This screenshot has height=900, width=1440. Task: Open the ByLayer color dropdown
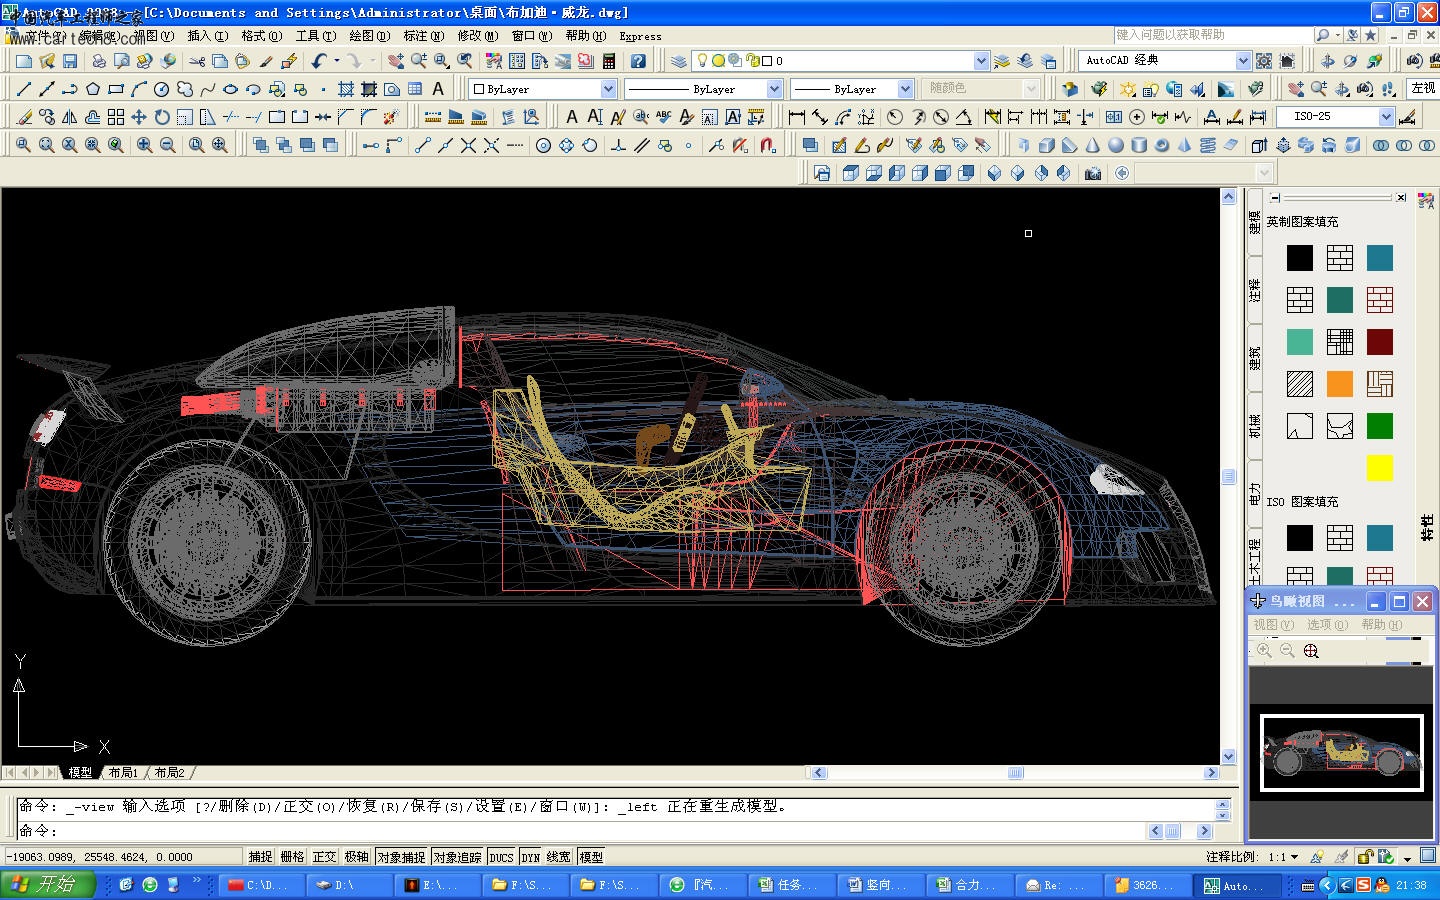pos(608,89)
